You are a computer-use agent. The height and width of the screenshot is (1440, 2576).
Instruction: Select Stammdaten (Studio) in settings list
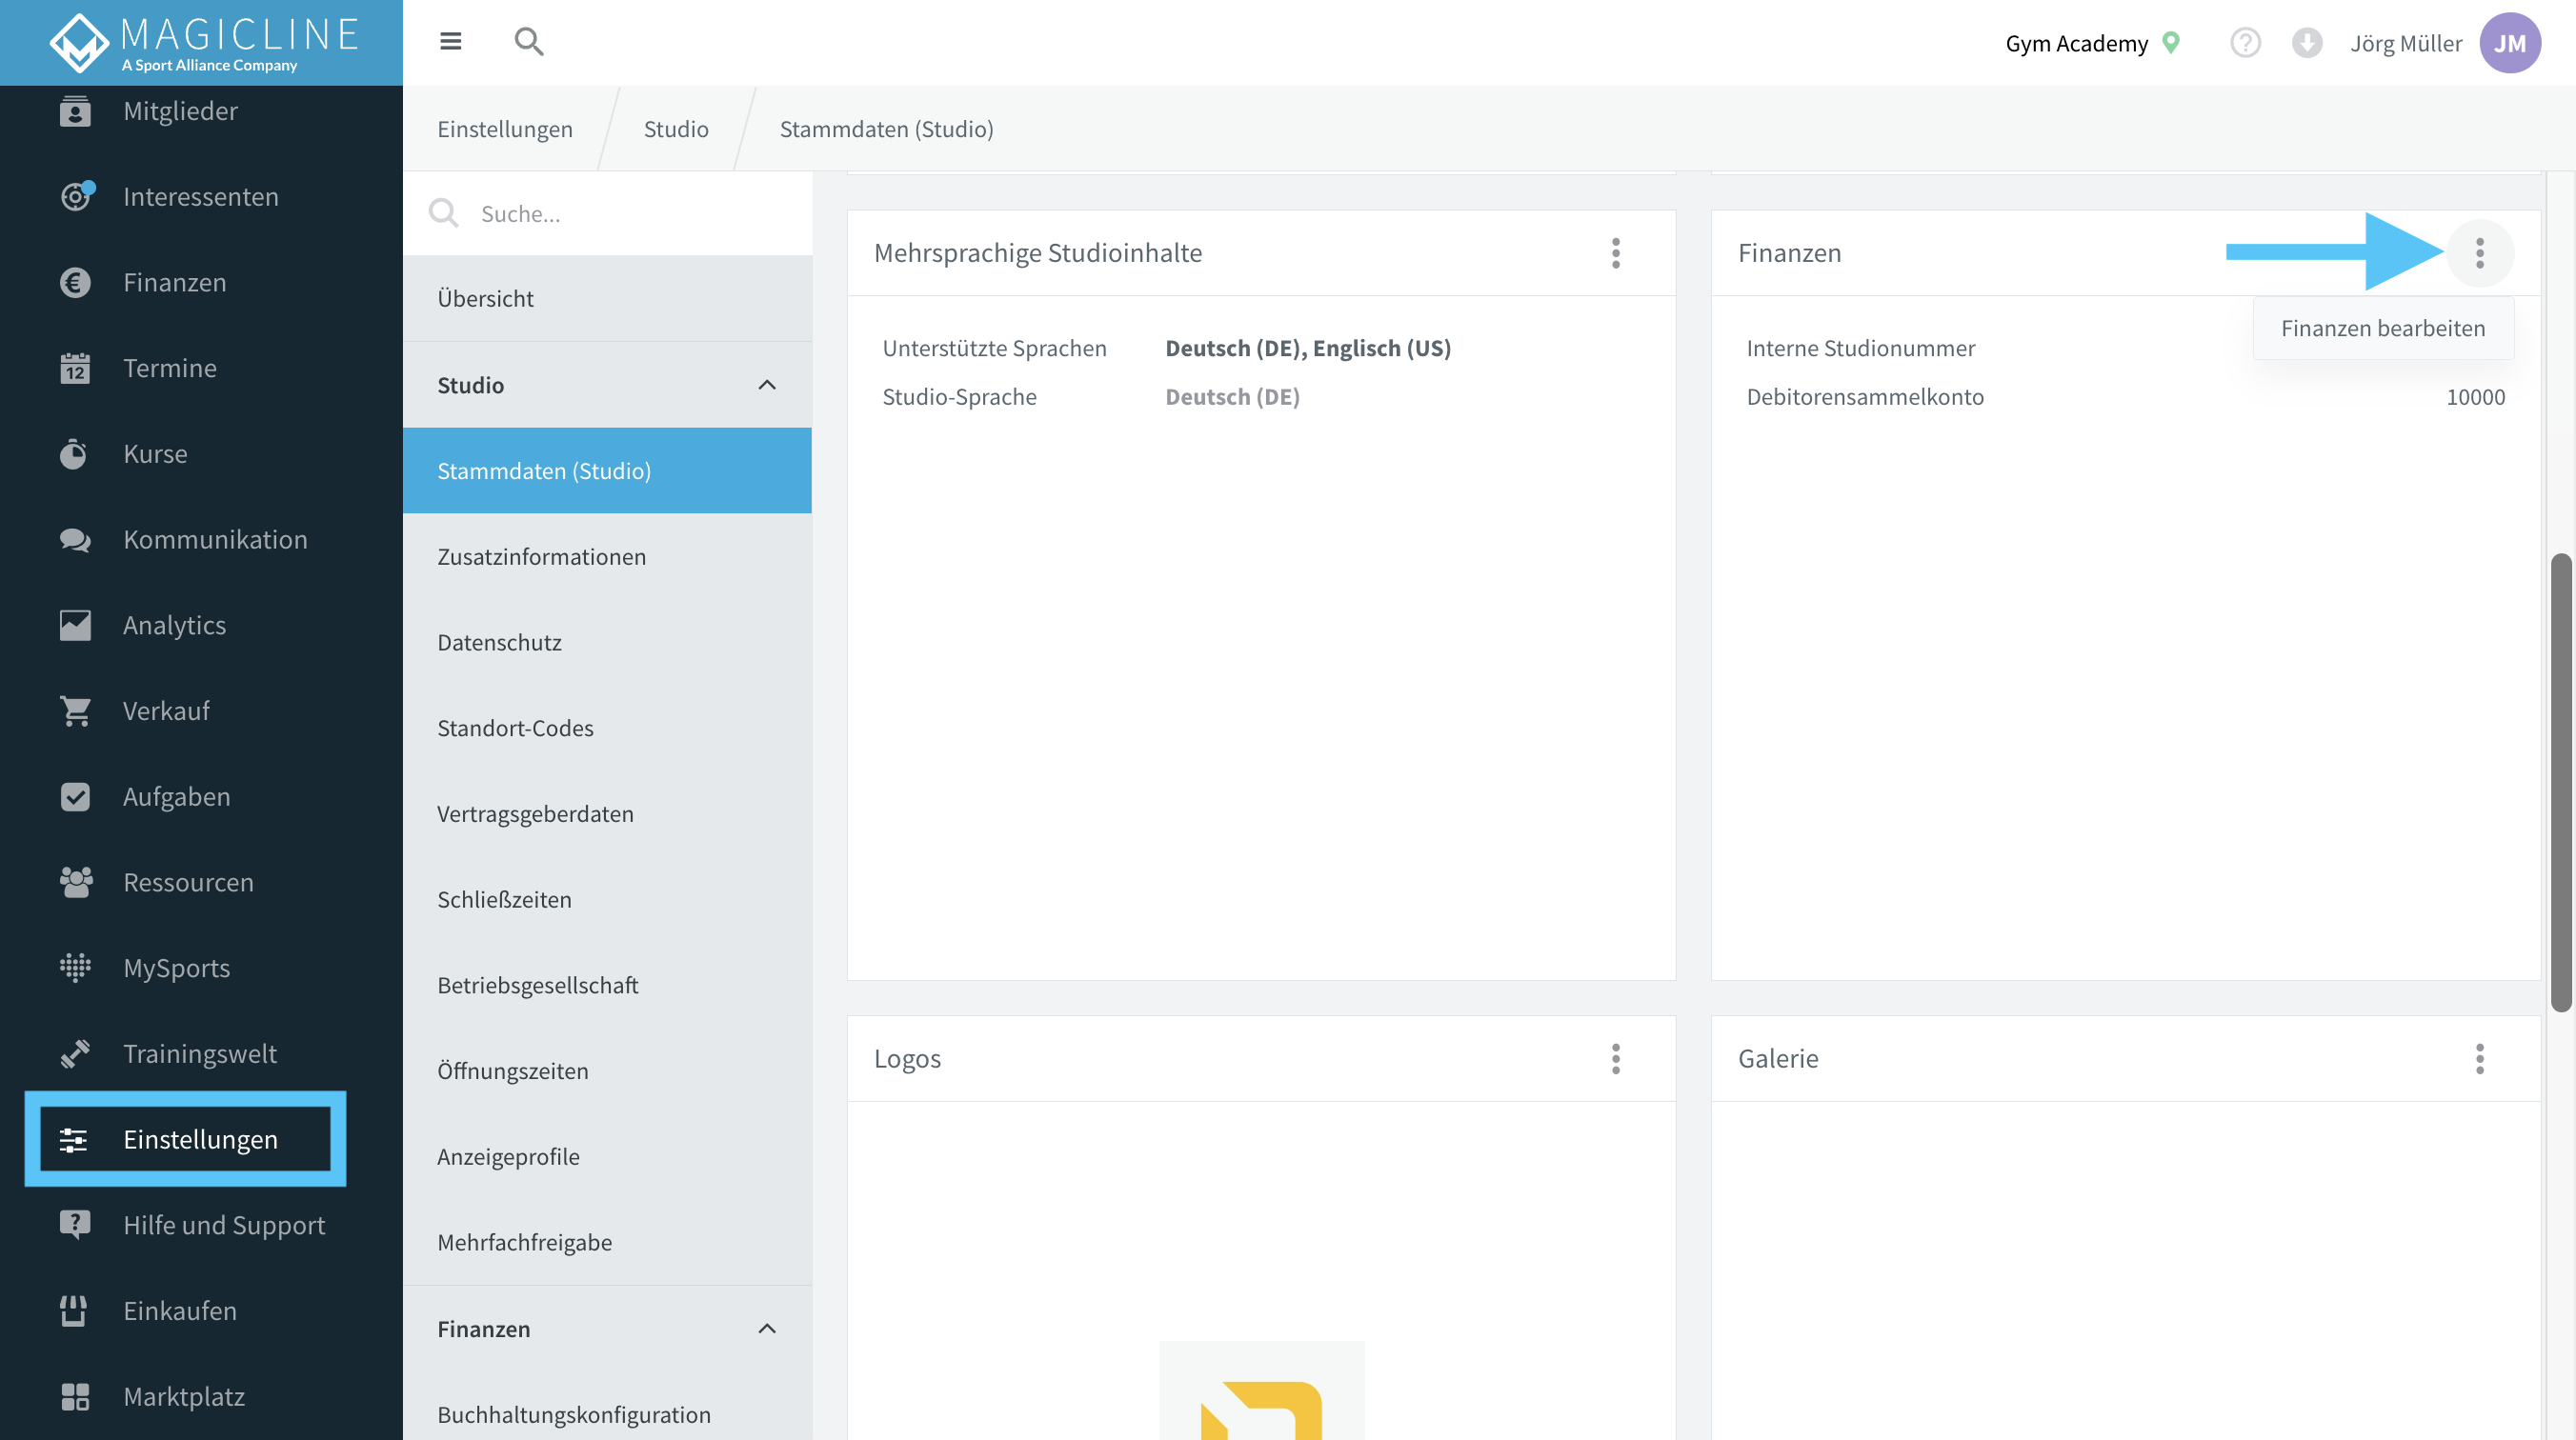[607, 471]
